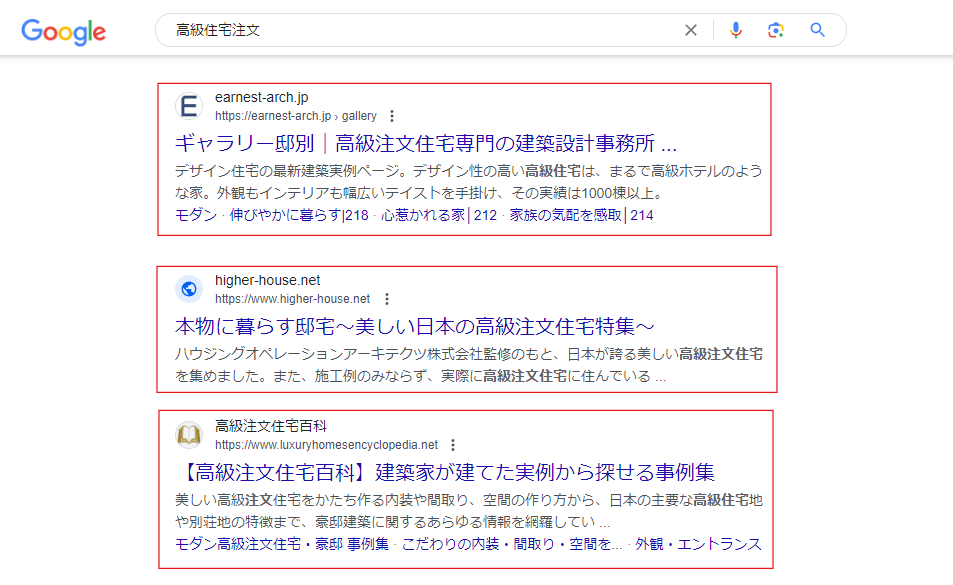953x585 pixels.
Task: Click the luxuryhomesencyclopedia.net URL text
Action: click(x=326, y=445)
